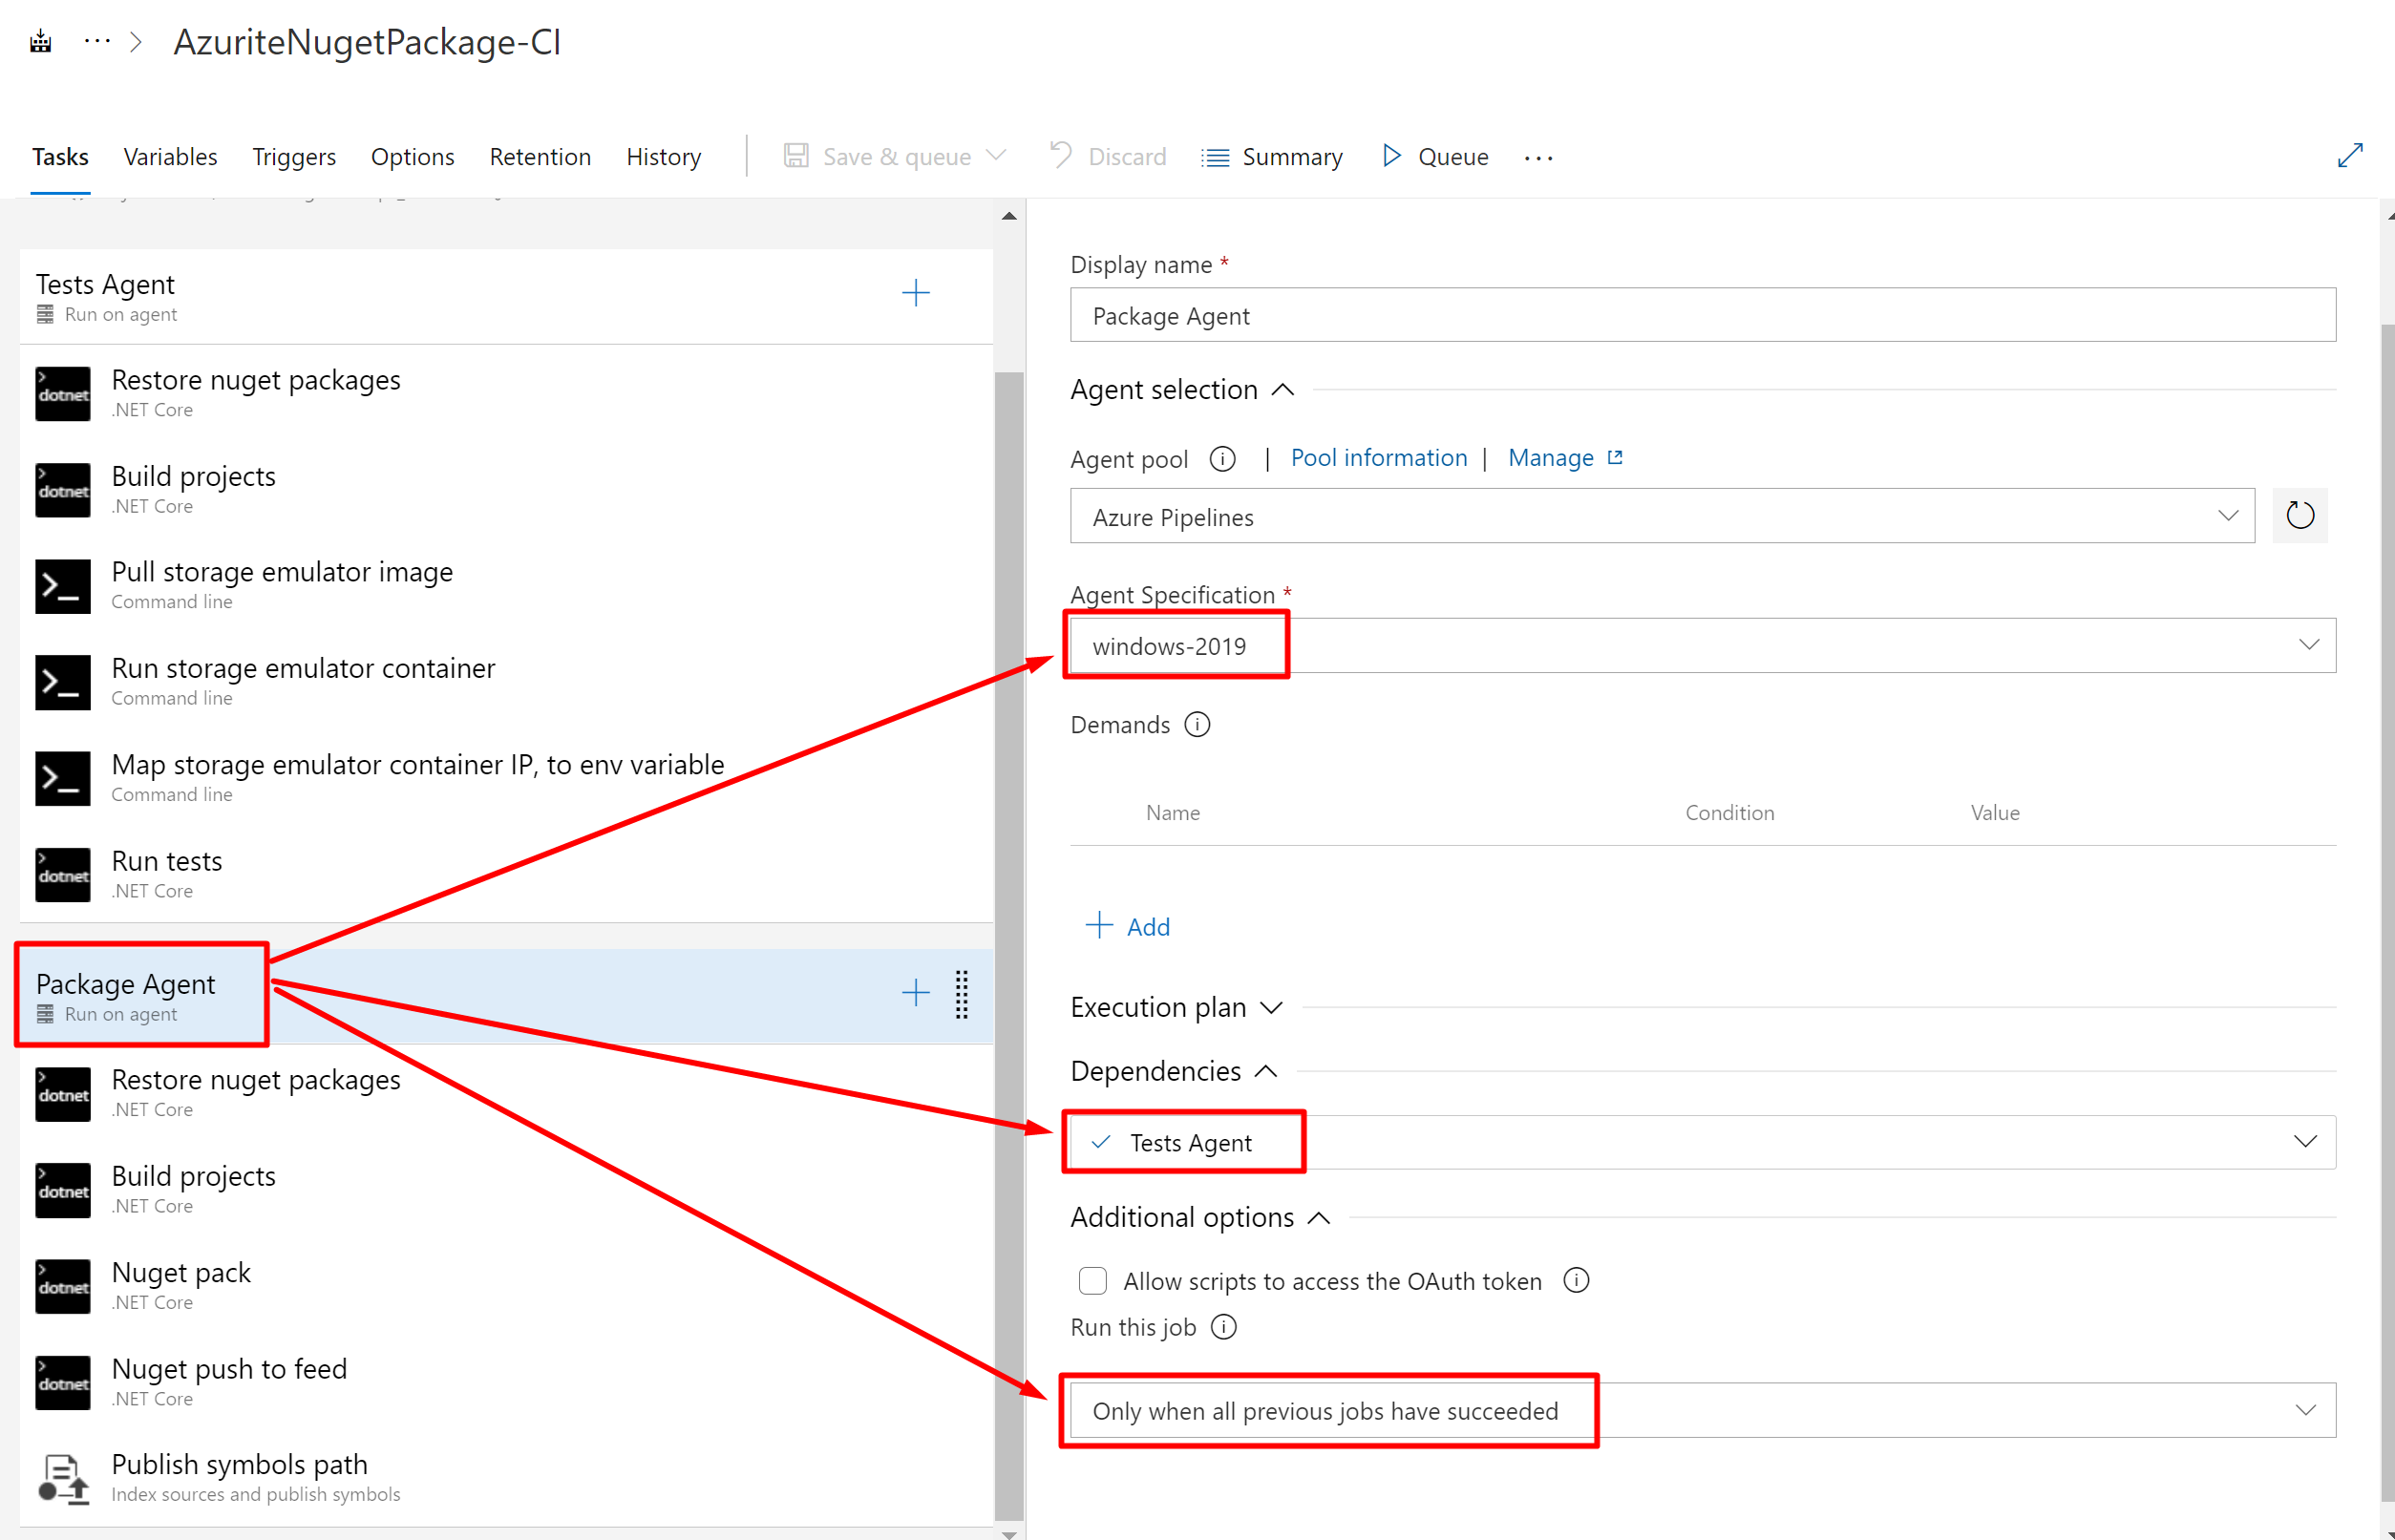The image size is (2395, 1540).
Task: Switch to the Triggers tab
Action: [294, 157]
